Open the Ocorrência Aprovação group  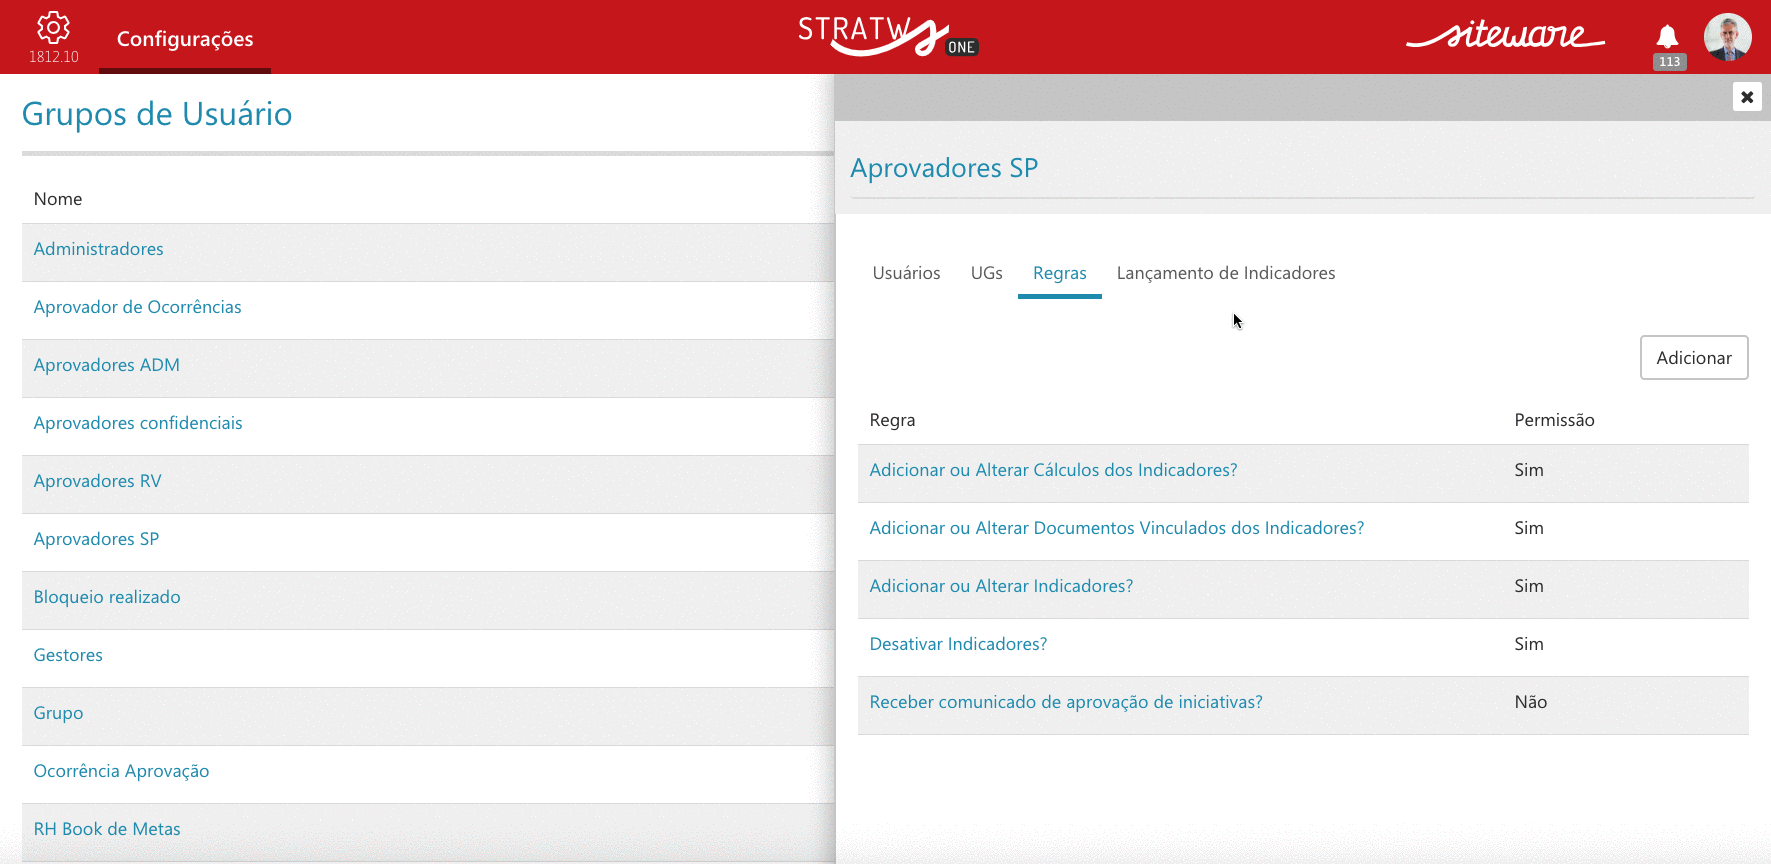coord(121,771)
